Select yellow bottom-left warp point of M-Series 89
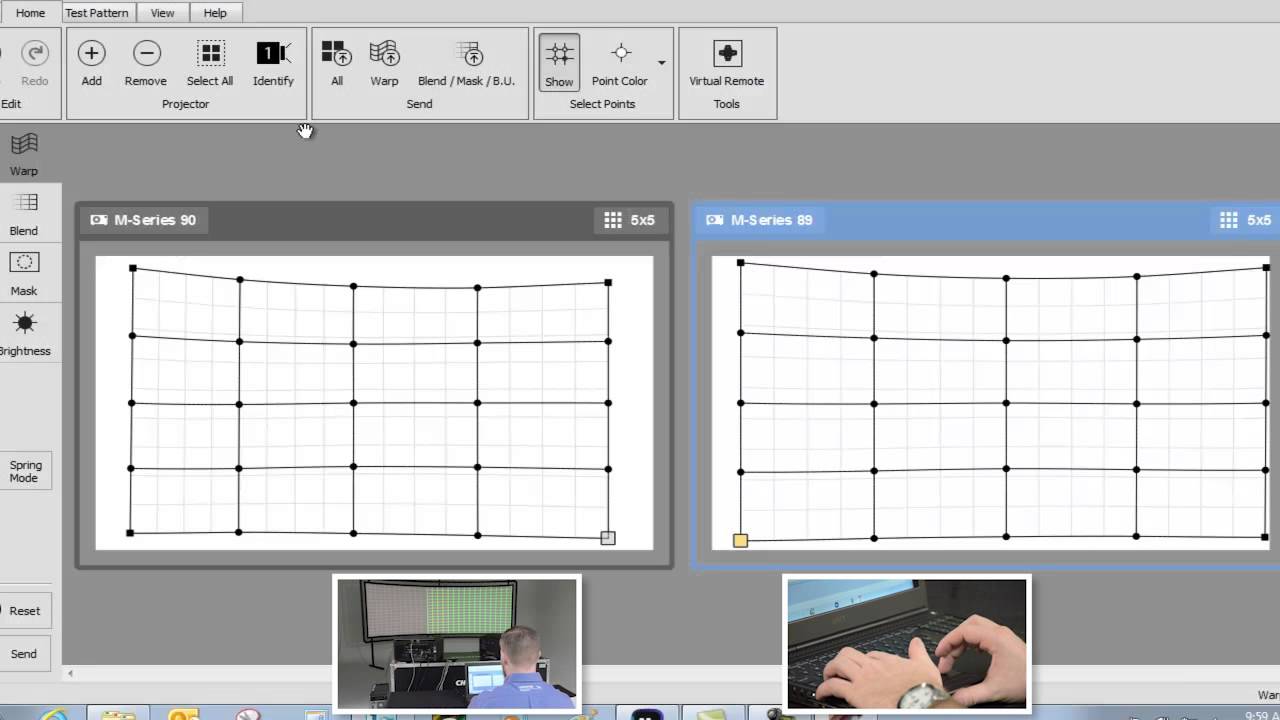 click(x=740, y=540)
